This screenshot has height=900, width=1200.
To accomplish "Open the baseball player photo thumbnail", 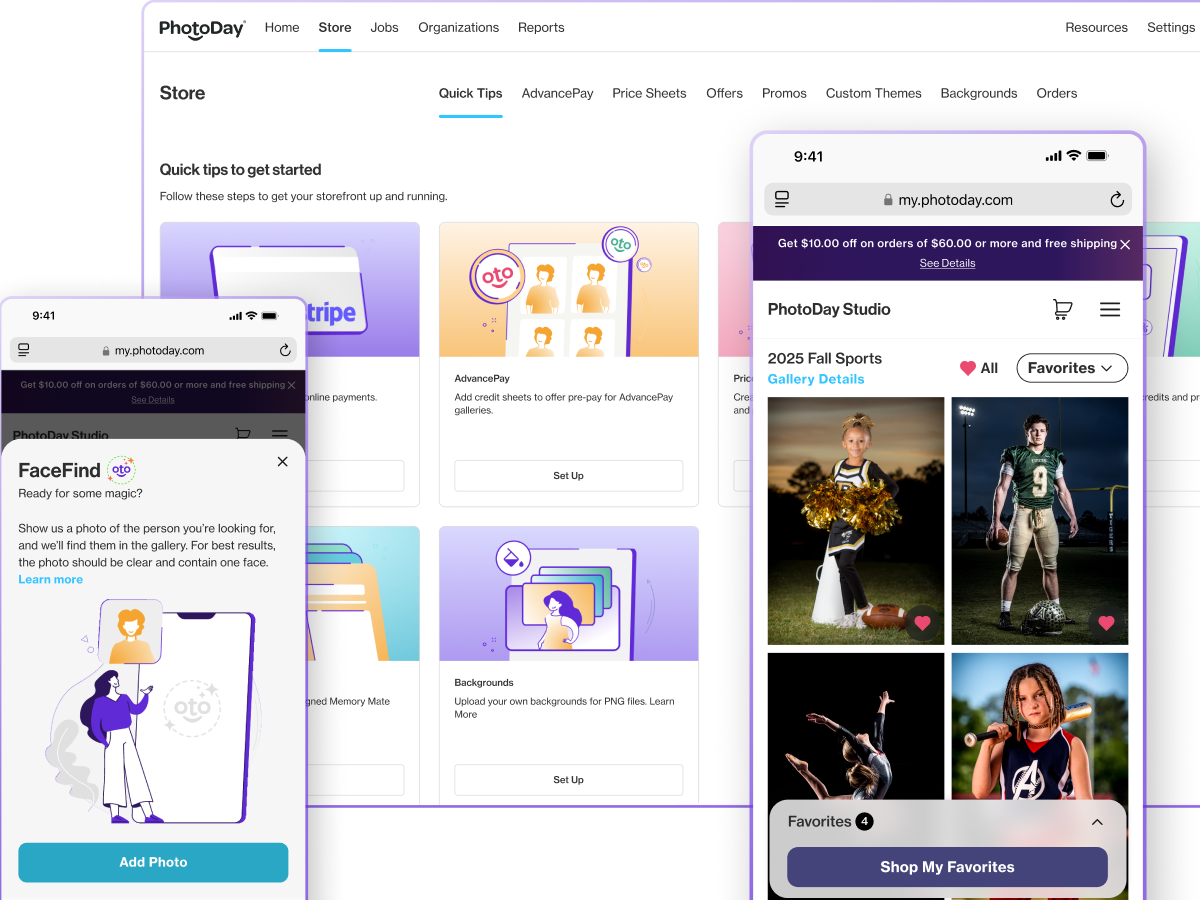I will tap(1039, 725).
